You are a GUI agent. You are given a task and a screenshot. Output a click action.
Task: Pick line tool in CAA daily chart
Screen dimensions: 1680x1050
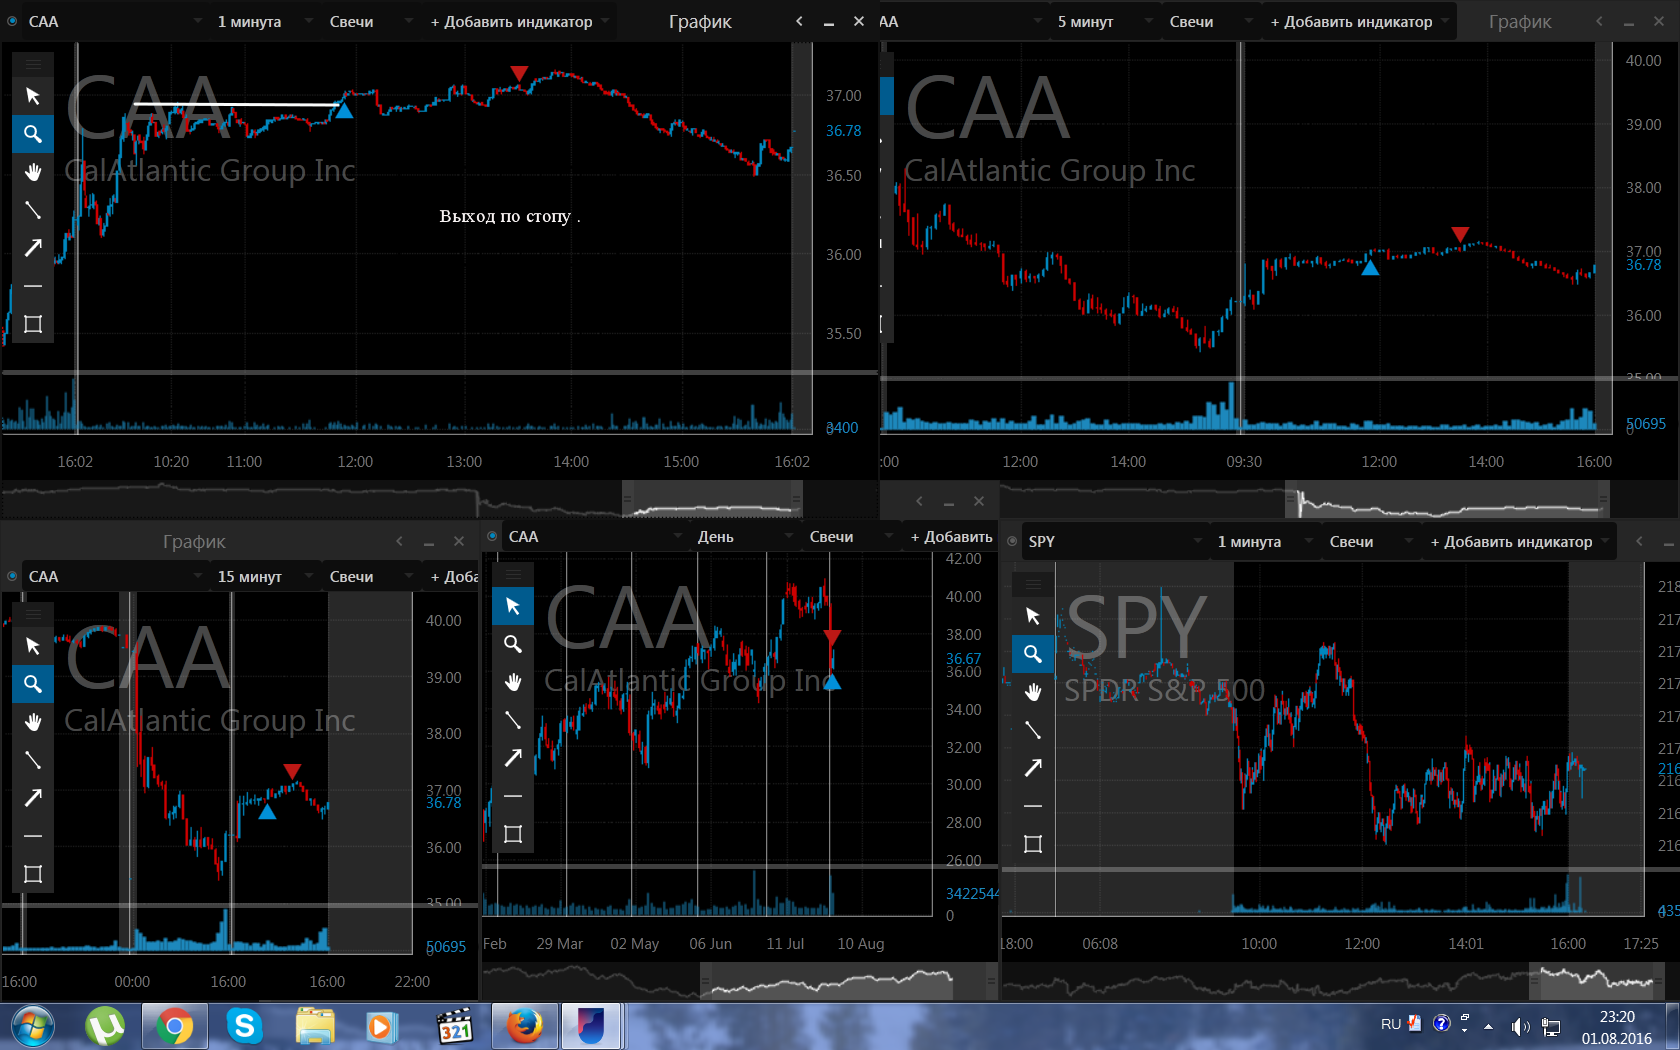pos(513,720)
